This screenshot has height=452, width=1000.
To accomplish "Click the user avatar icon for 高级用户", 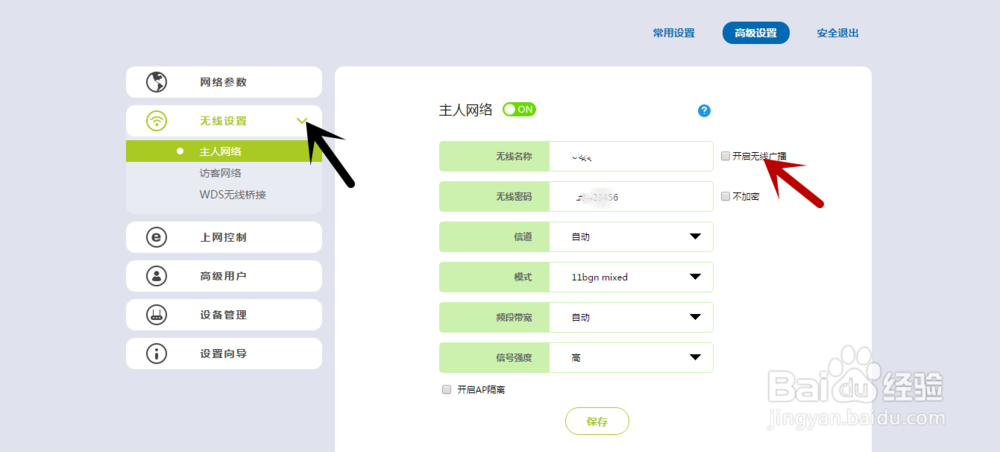I will tap(156, 276).
